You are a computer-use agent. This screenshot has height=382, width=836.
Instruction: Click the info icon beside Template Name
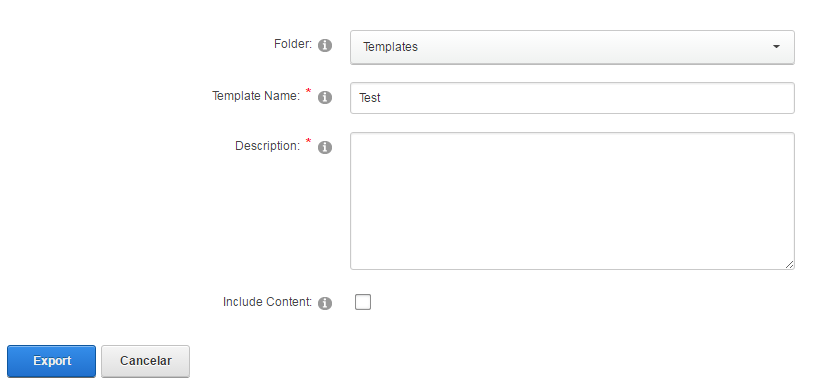[x=325, y=97]
